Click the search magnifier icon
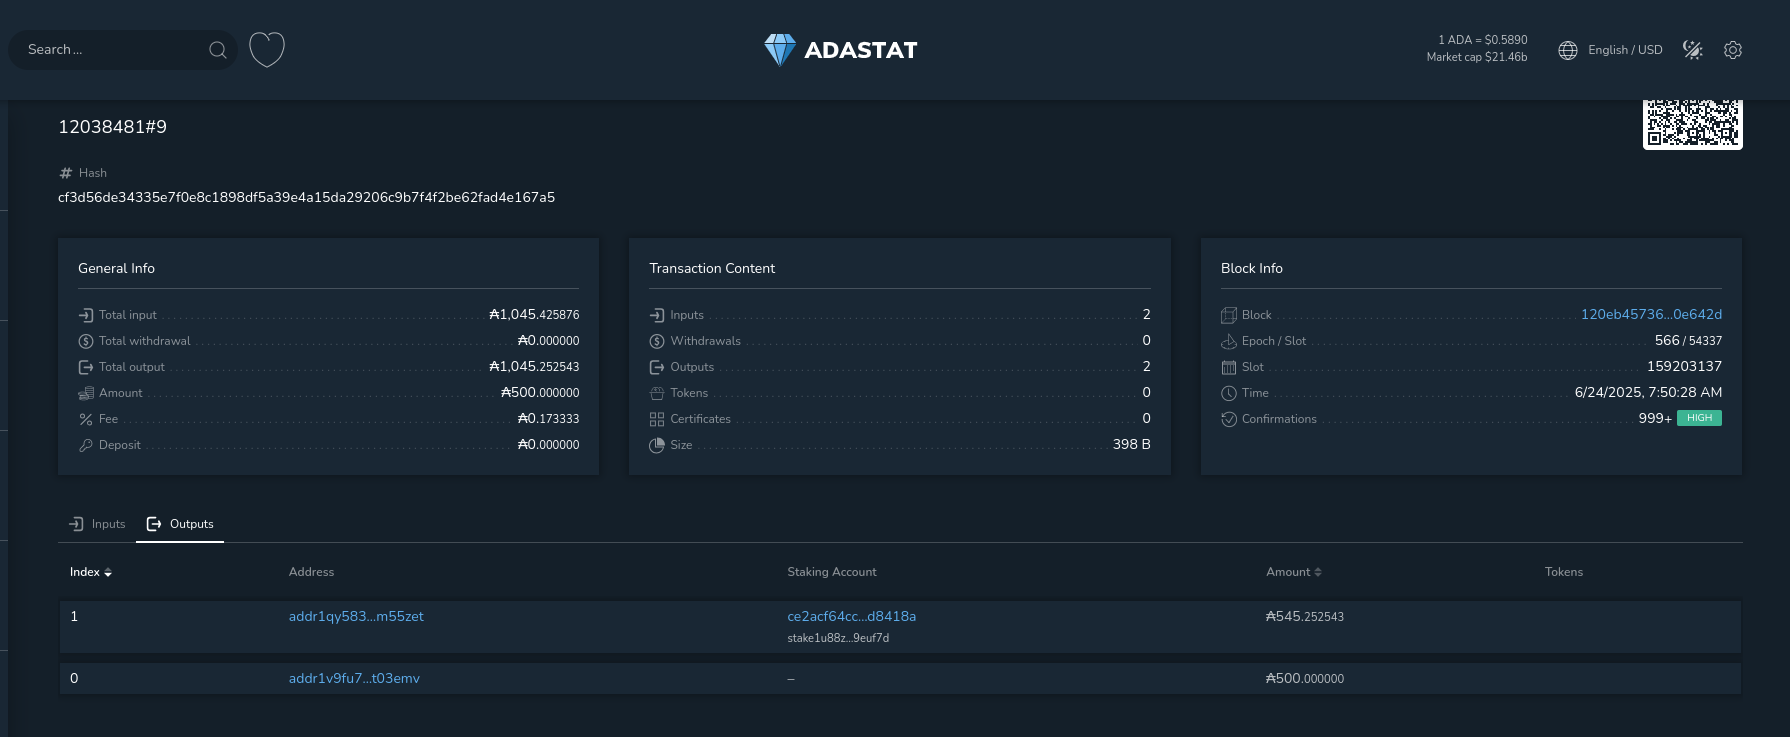1790x737 pixels. pyautogui.click(x=217, y=50)
